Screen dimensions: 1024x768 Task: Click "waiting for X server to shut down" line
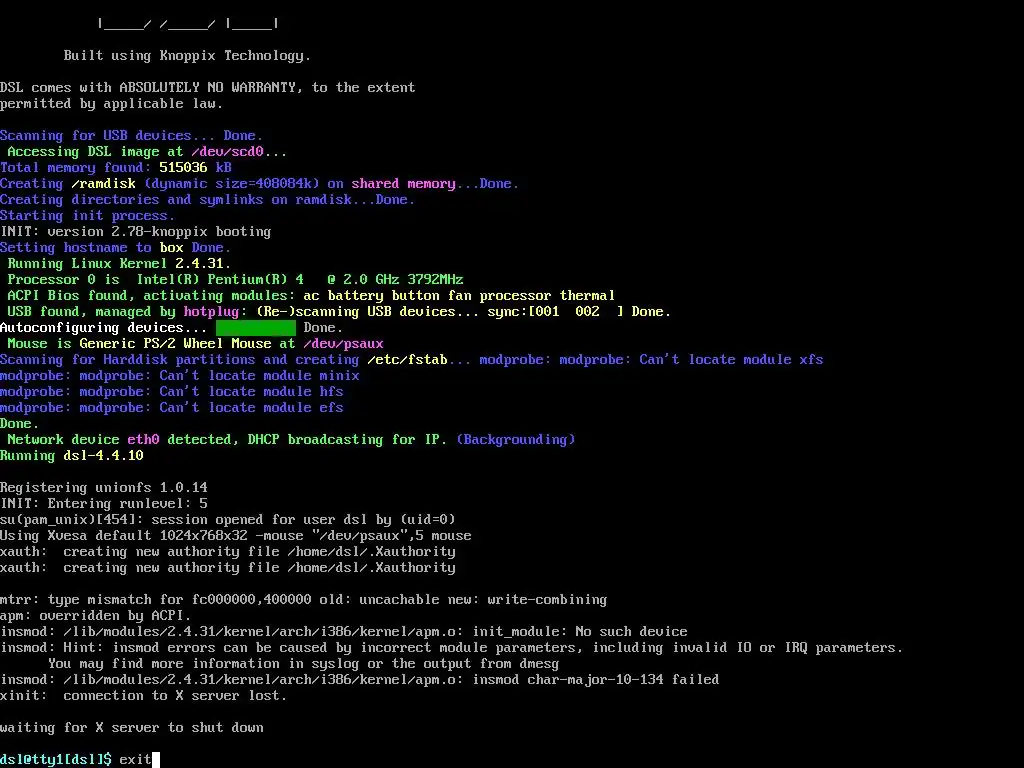tap(131, 728)
